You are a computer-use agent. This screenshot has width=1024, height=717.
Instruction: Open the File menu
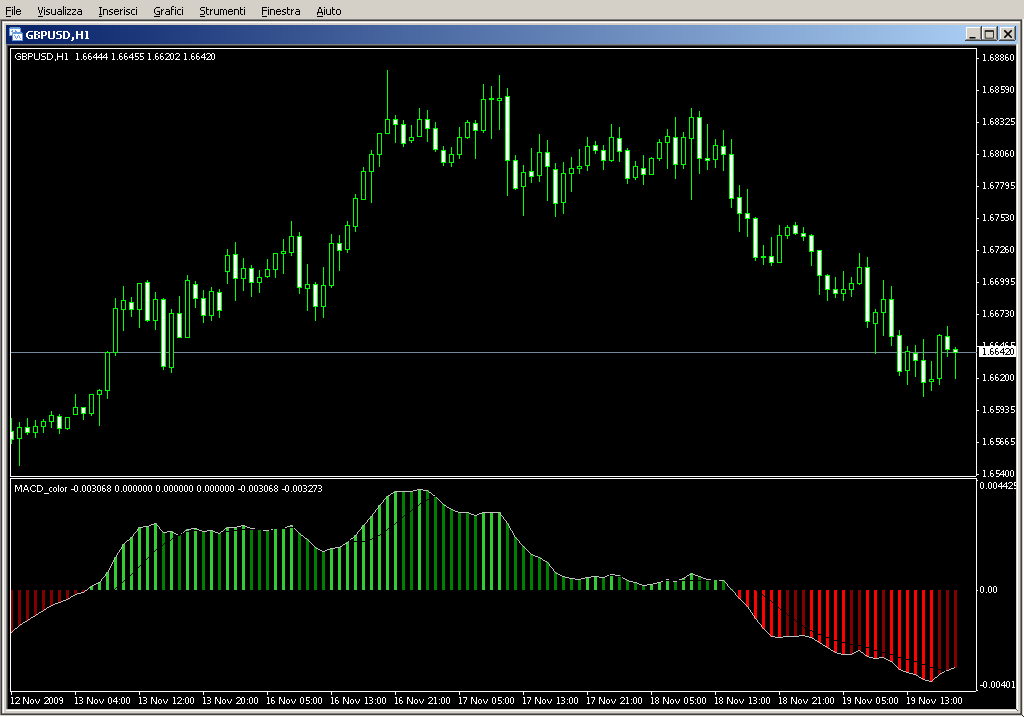click(x=14, y=11)
